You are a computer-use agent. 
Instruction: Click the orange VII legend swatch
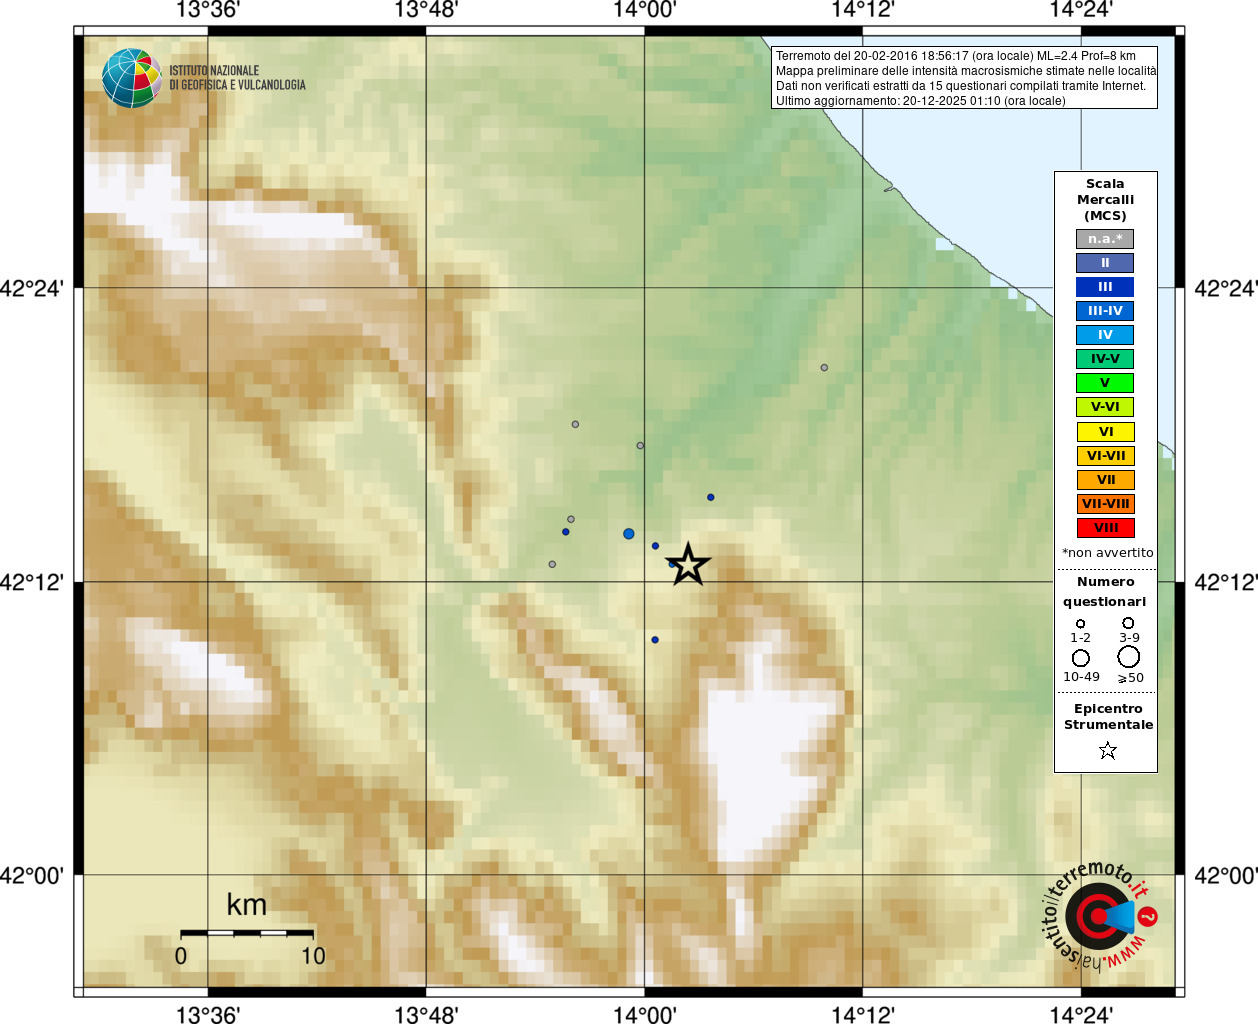1105,480
